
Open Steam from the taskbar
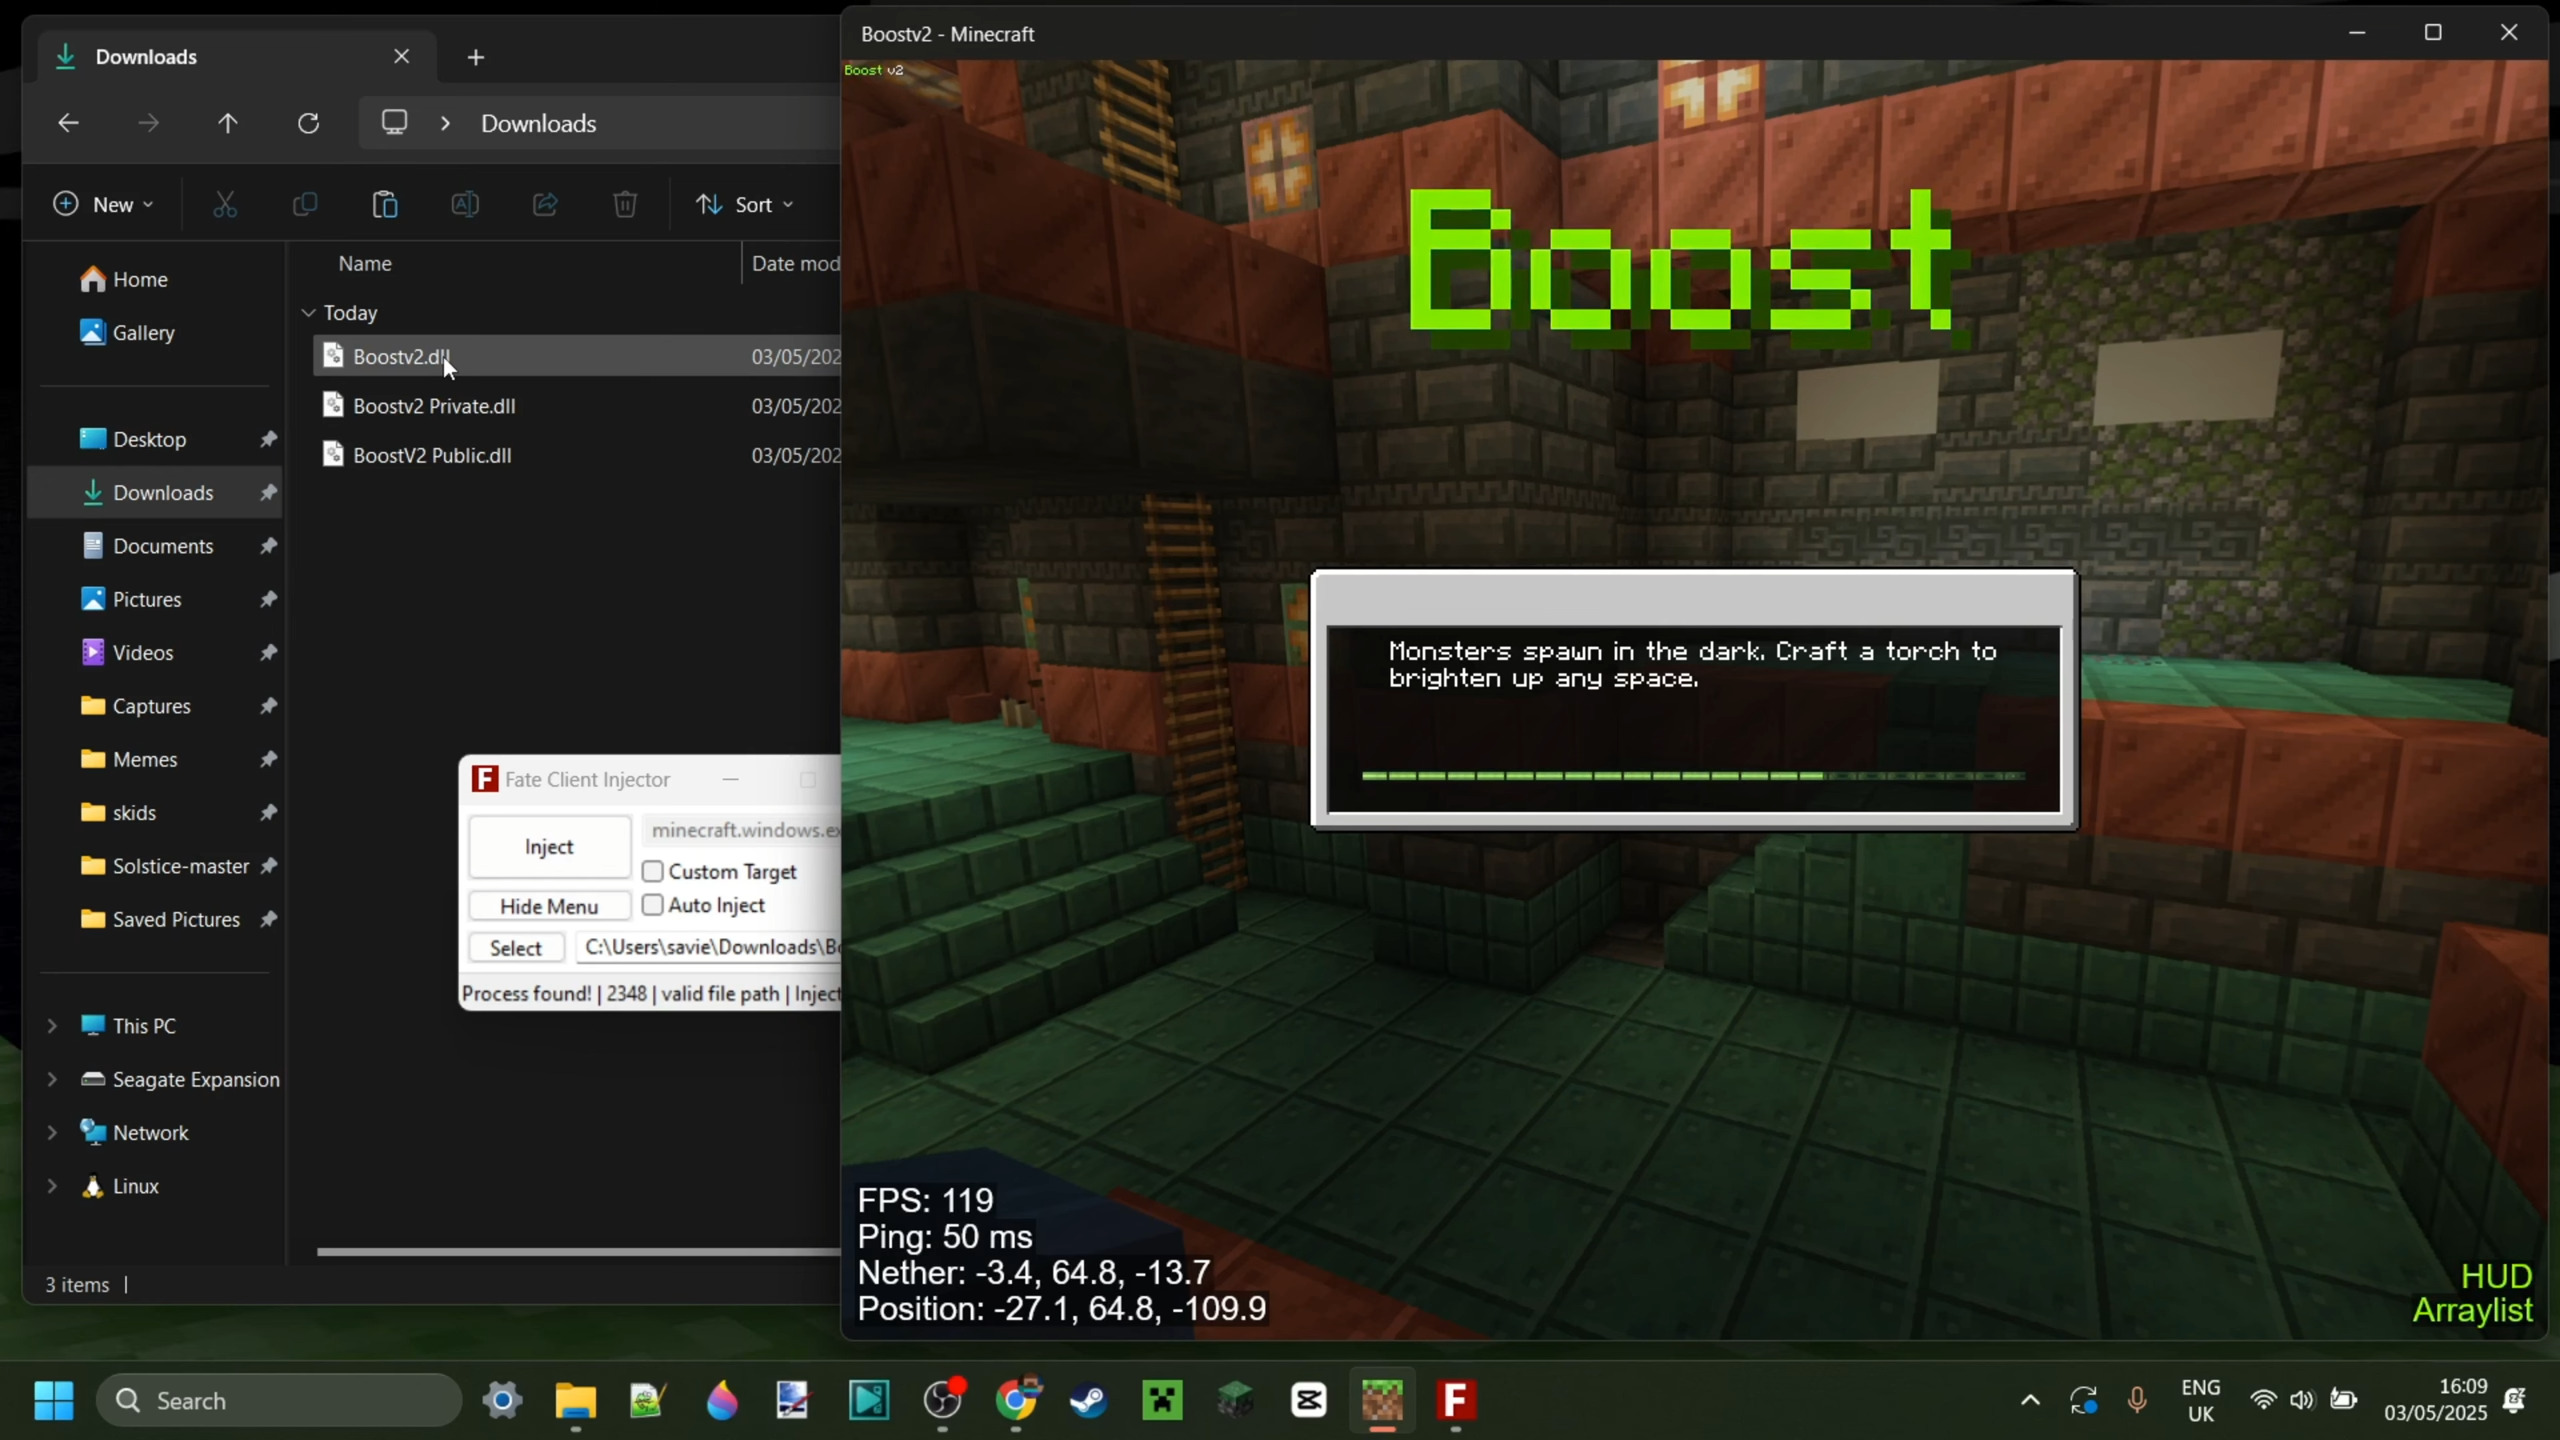point(1088,1400)
